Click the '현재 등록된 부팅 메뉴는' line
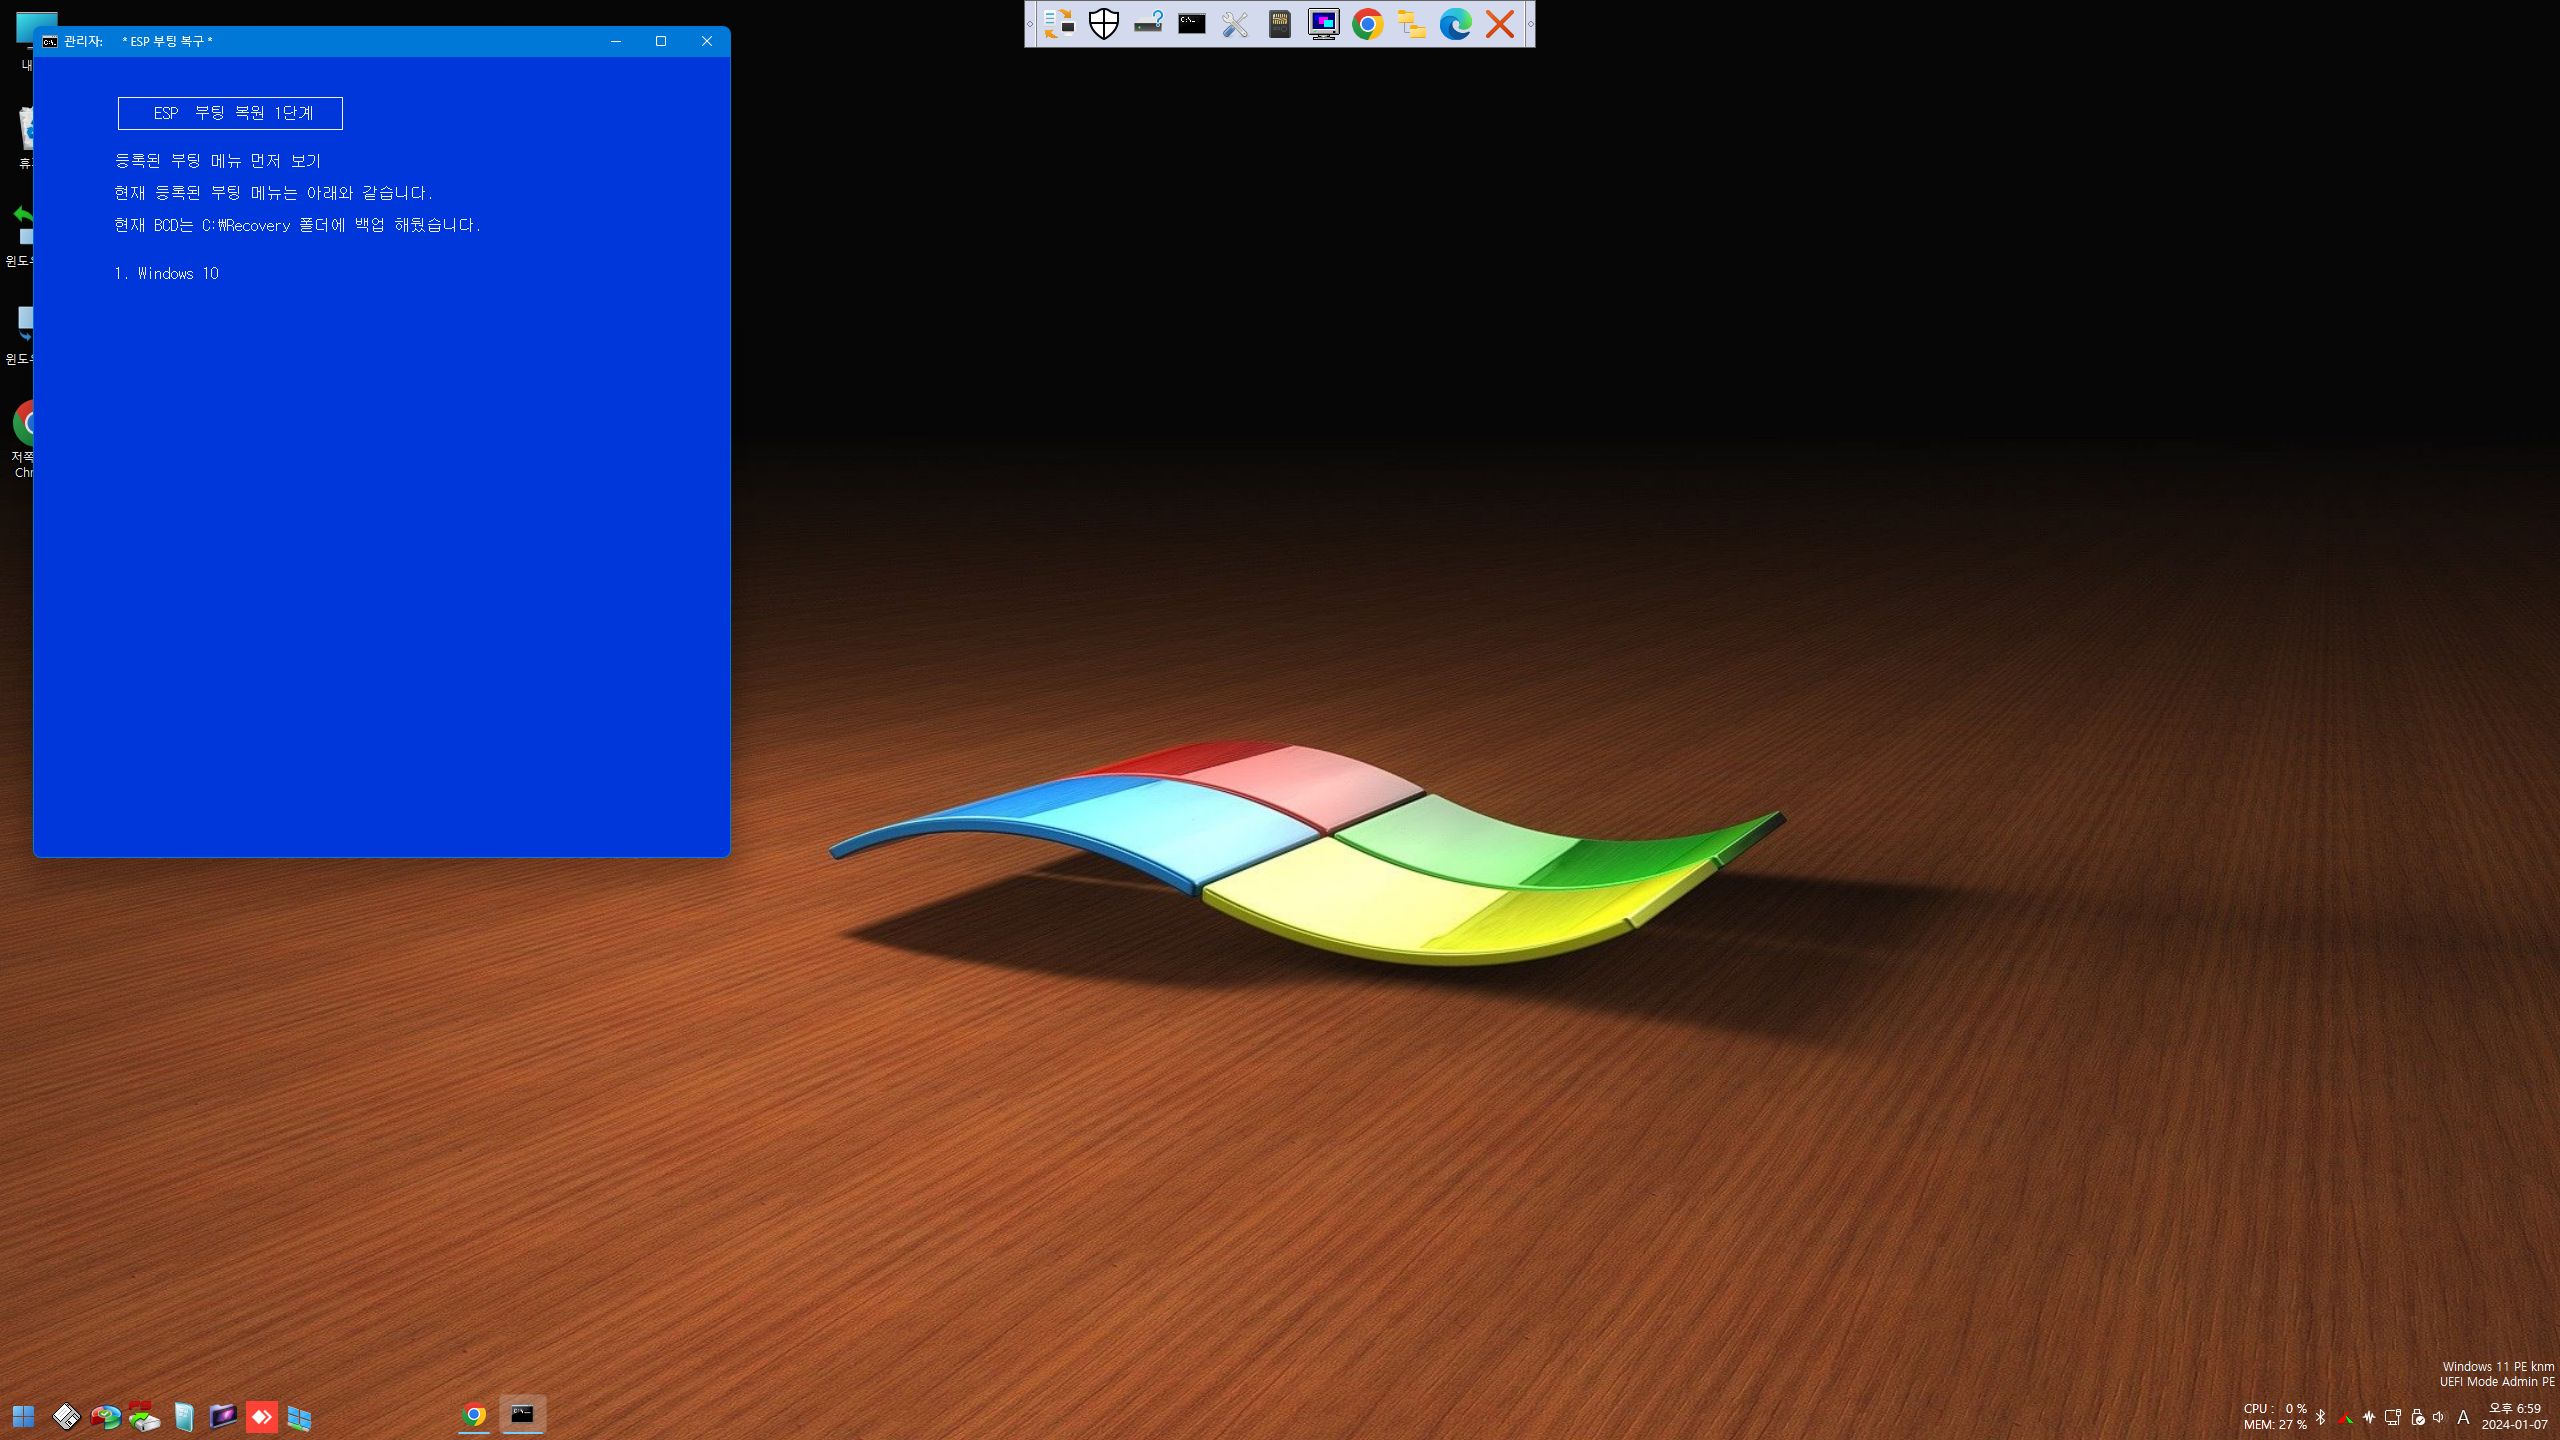Screen dimensions: 2560x1440 click(274, 193)
